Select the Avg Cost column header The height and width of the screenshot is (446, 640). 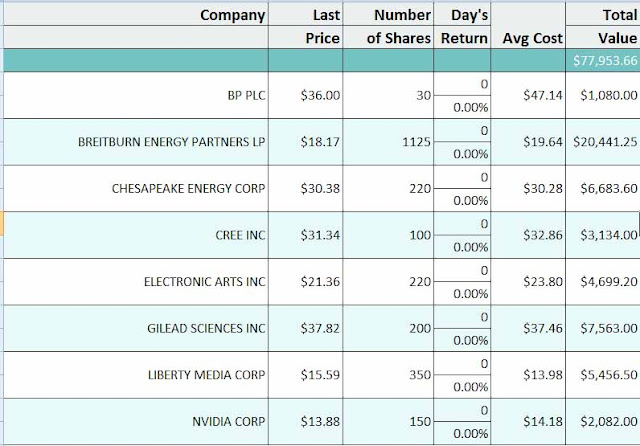(529, 38)
